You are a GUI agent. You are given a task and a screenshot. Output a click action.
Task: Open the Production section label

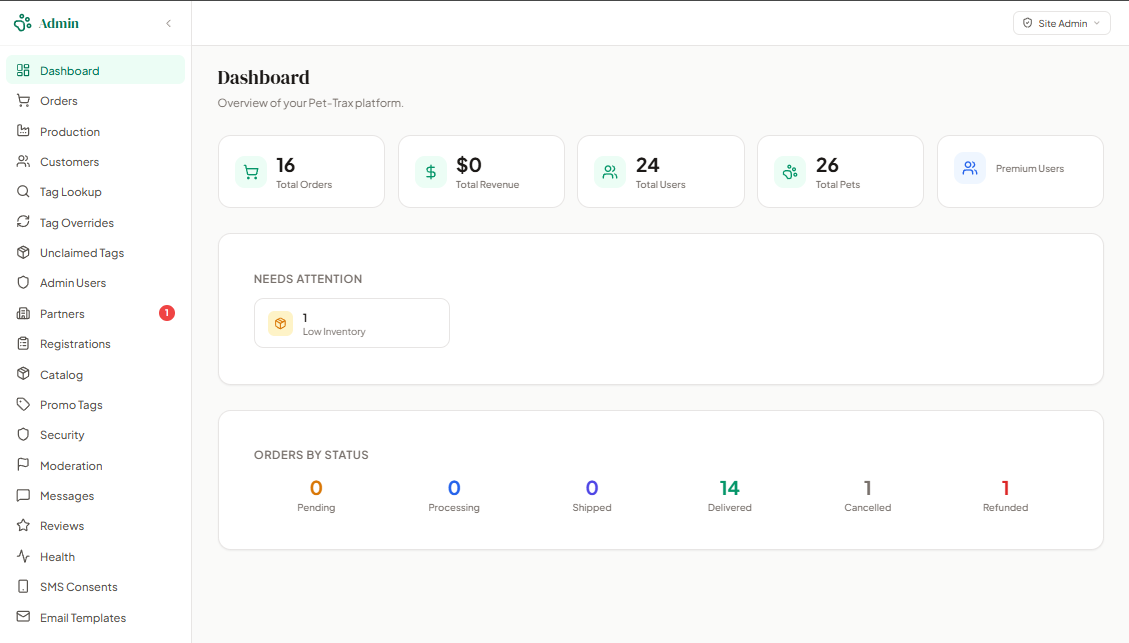(70, 132)
